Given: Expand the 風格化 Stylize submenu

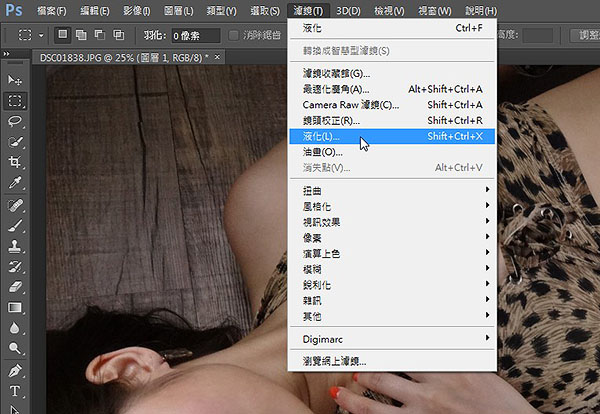Looking at the screenshot, I should [392, 206].
